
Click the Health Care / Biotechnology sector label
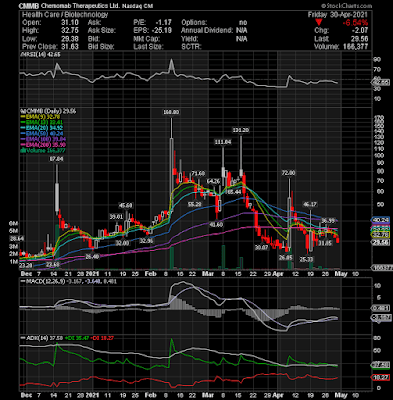[x=65, y=14]
